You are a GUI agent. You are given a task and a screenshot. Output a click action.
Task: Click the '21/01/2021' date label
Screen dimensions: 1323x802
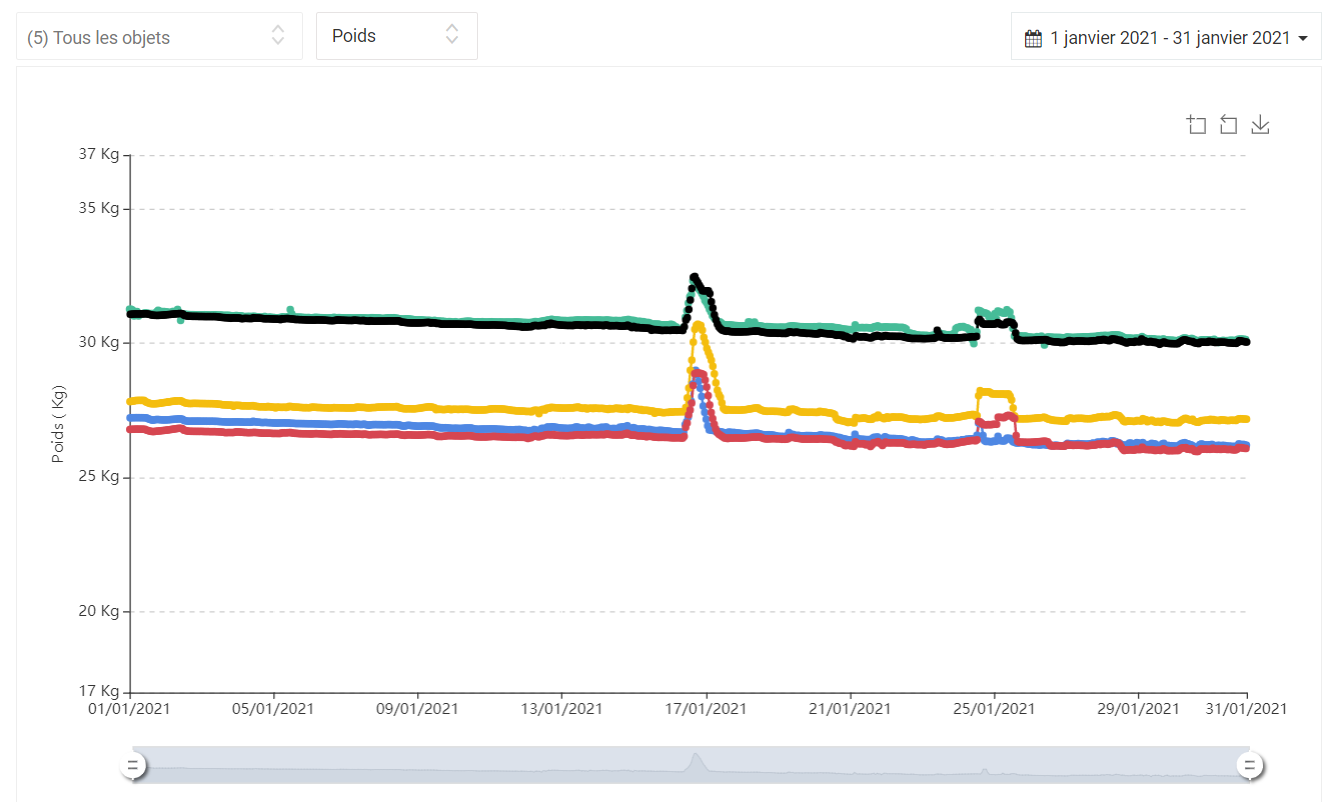(x=850, y=708)
